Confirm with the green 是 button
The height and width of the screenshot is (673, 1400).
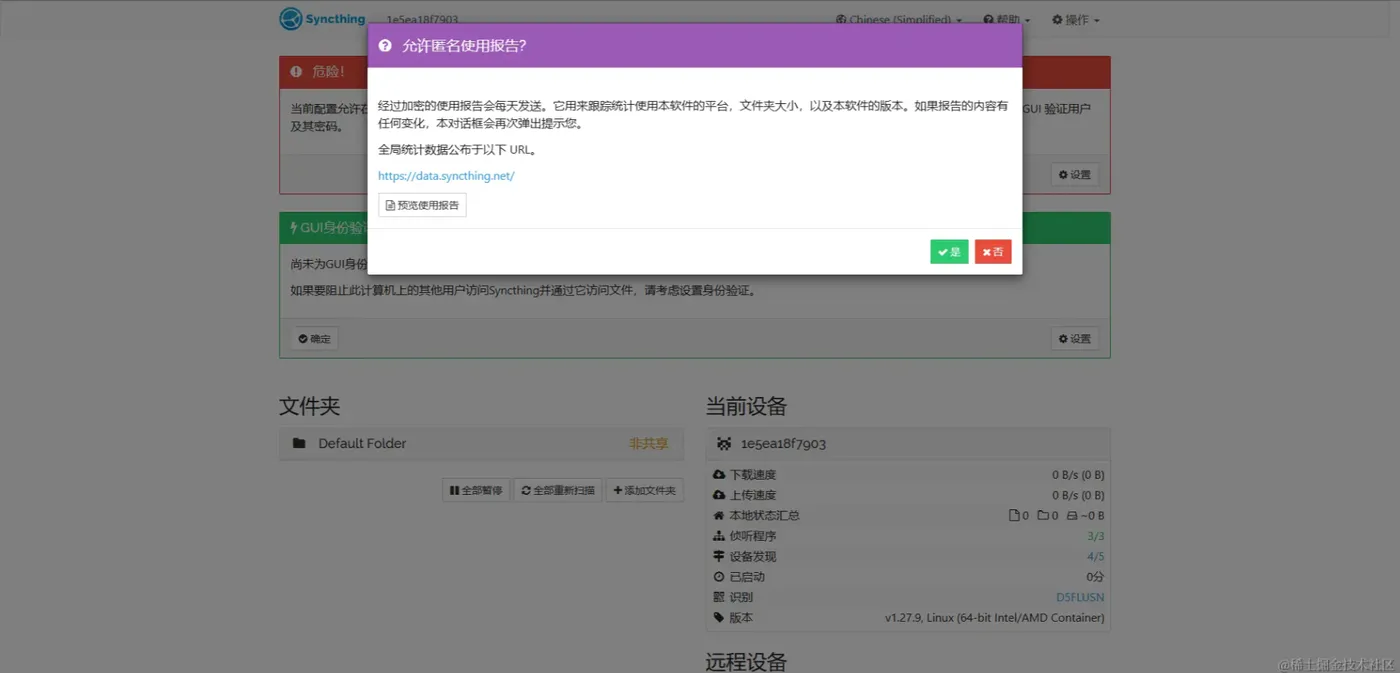tap(949, 252)
